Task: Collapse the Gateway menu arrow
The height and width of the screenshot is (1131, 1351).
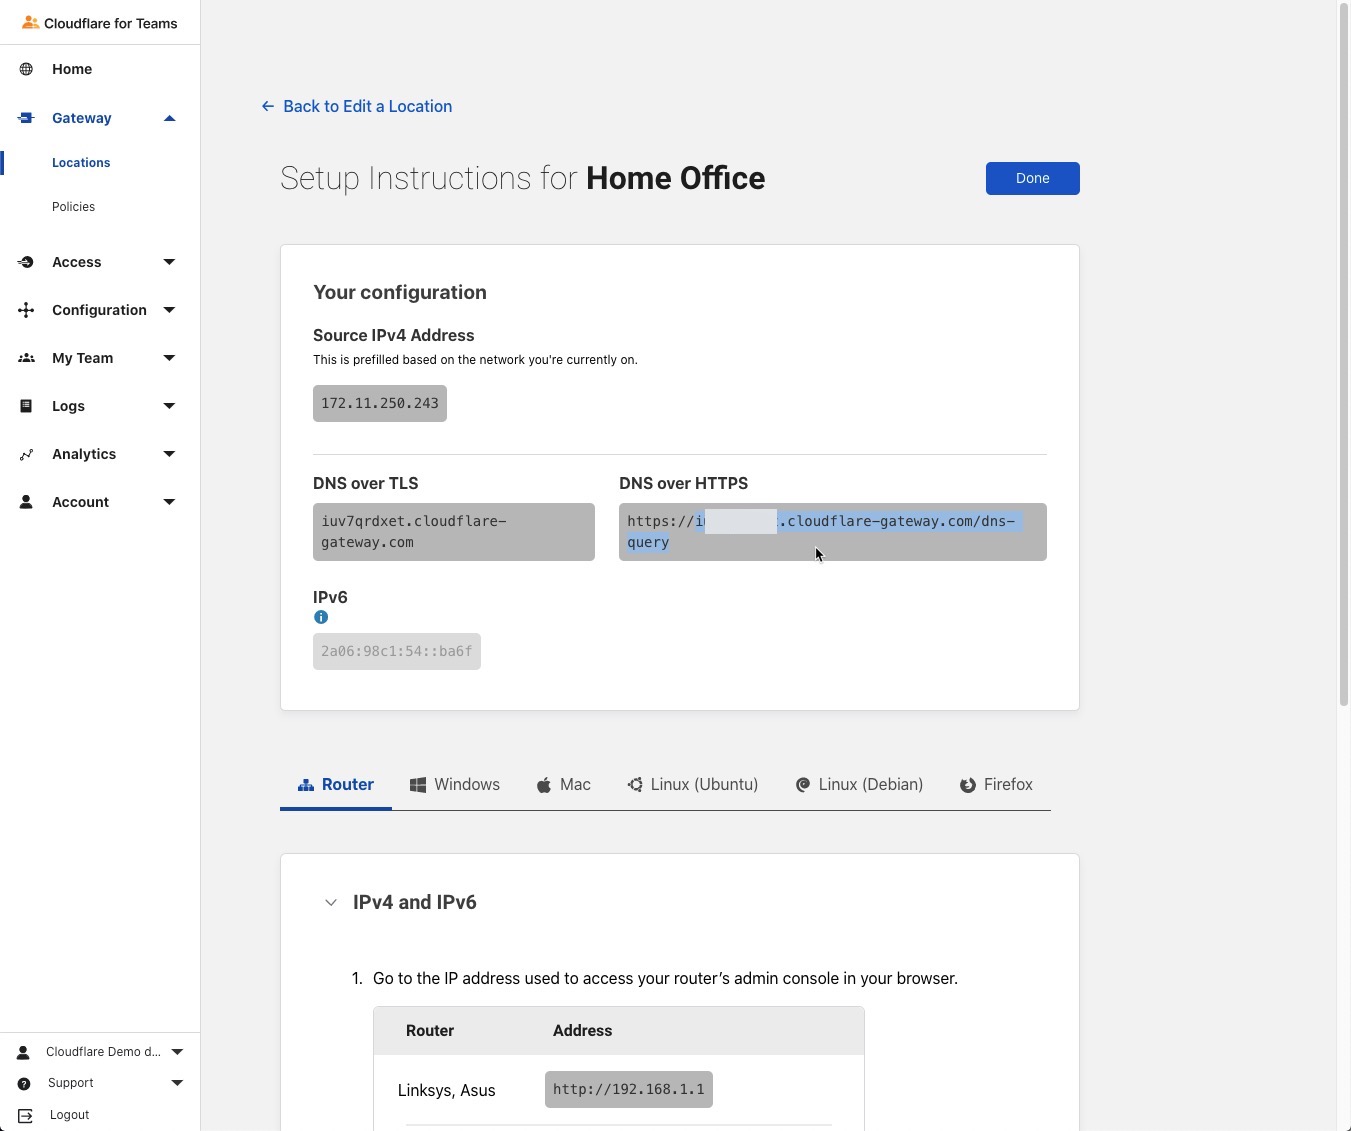Action: pos(169,118)
